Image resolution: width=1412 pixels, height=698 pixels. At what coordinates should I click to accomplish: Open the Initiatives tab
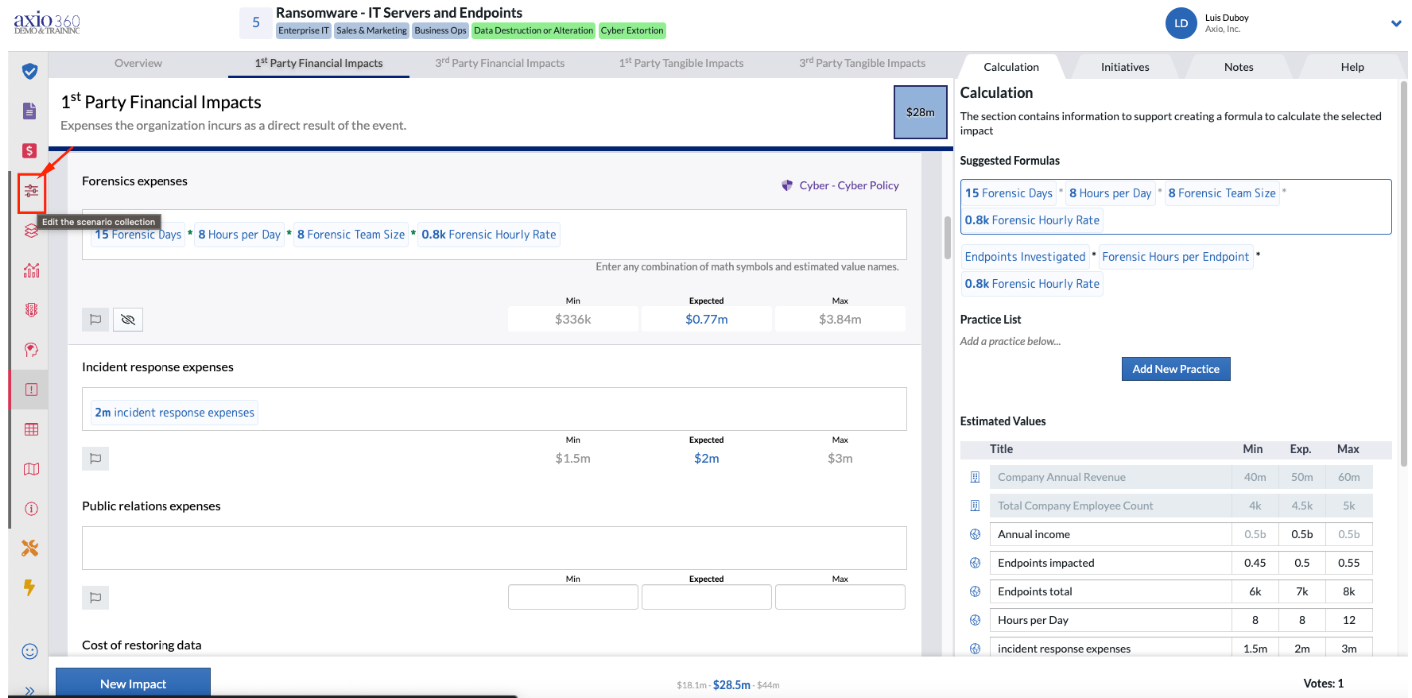pyautogui.click(x=1125, y=67)
